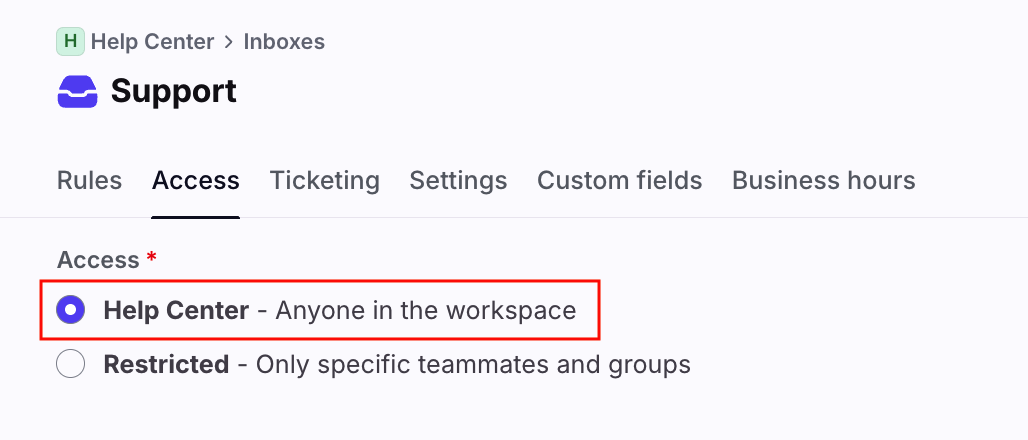This screenshot has height=440, width=1028.
Task: Click the Access field label
Action: (x=98, y=260)
